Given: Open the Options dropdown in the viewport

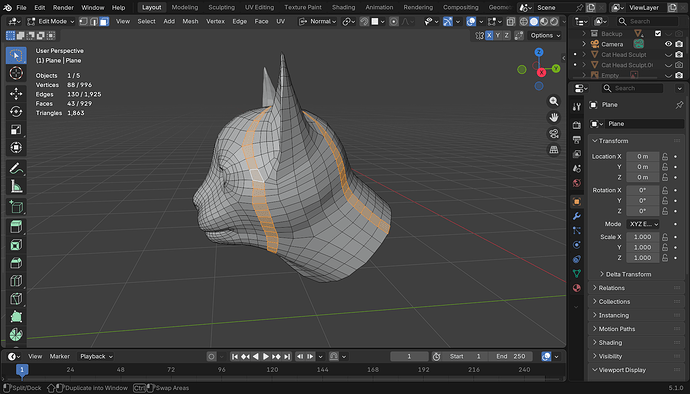Looking at the screenshot, I should click(x=545, y=36).
